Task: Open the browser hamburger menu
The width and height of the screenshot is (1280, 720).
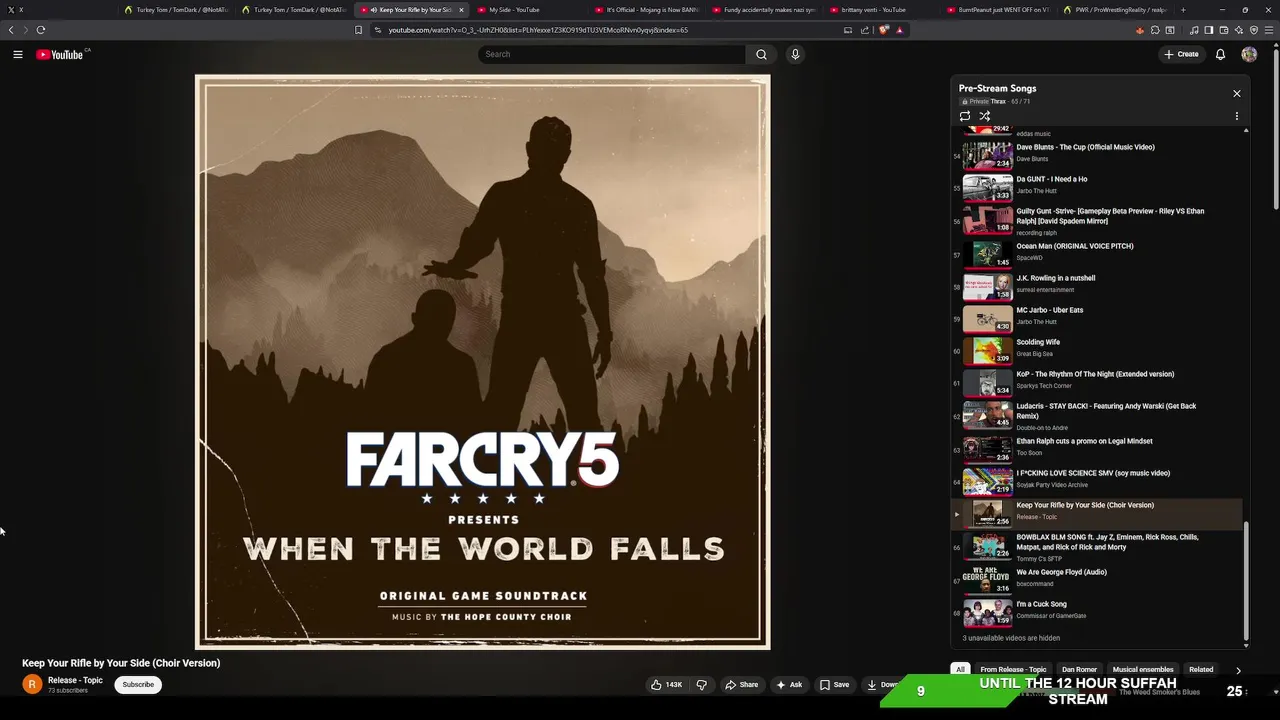Action: (1270, 30)
